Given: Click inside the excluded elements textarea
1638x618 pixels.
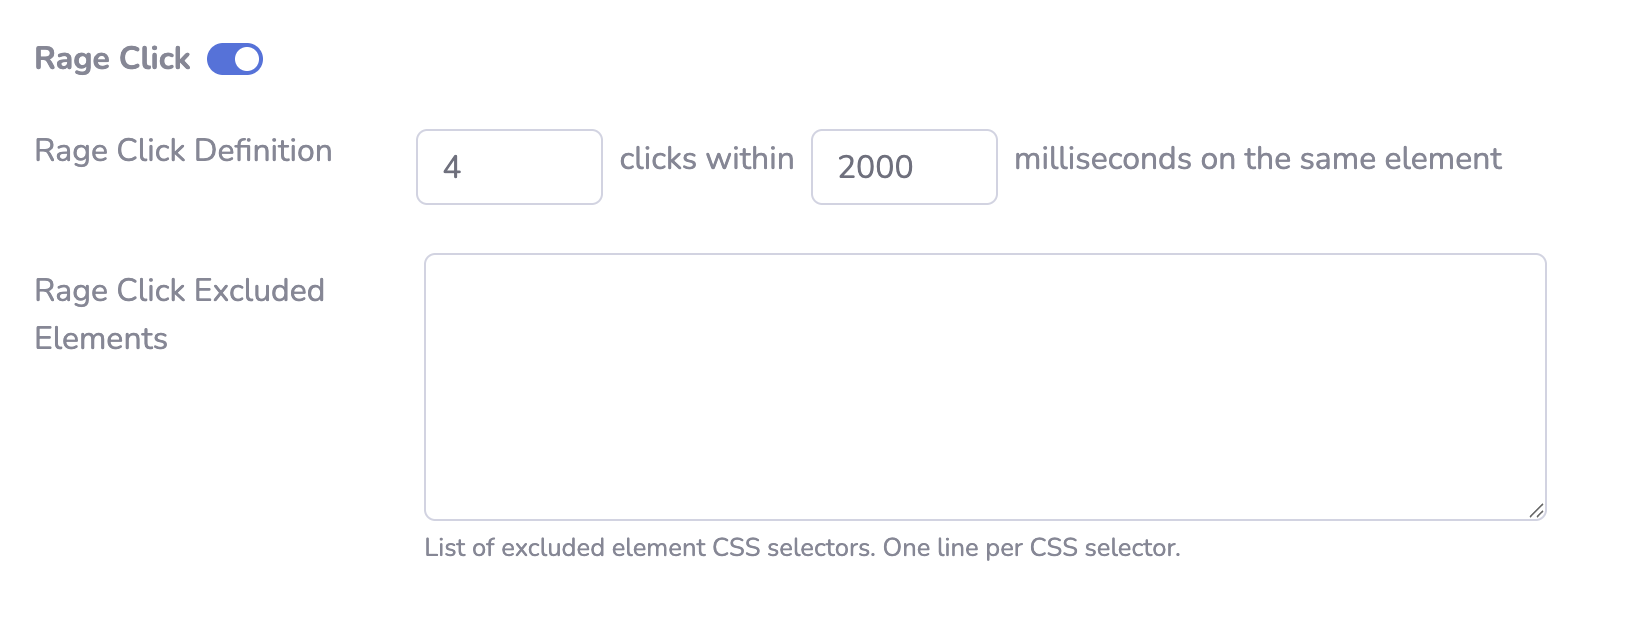Looking at the screenshot, I should [985, 387].
